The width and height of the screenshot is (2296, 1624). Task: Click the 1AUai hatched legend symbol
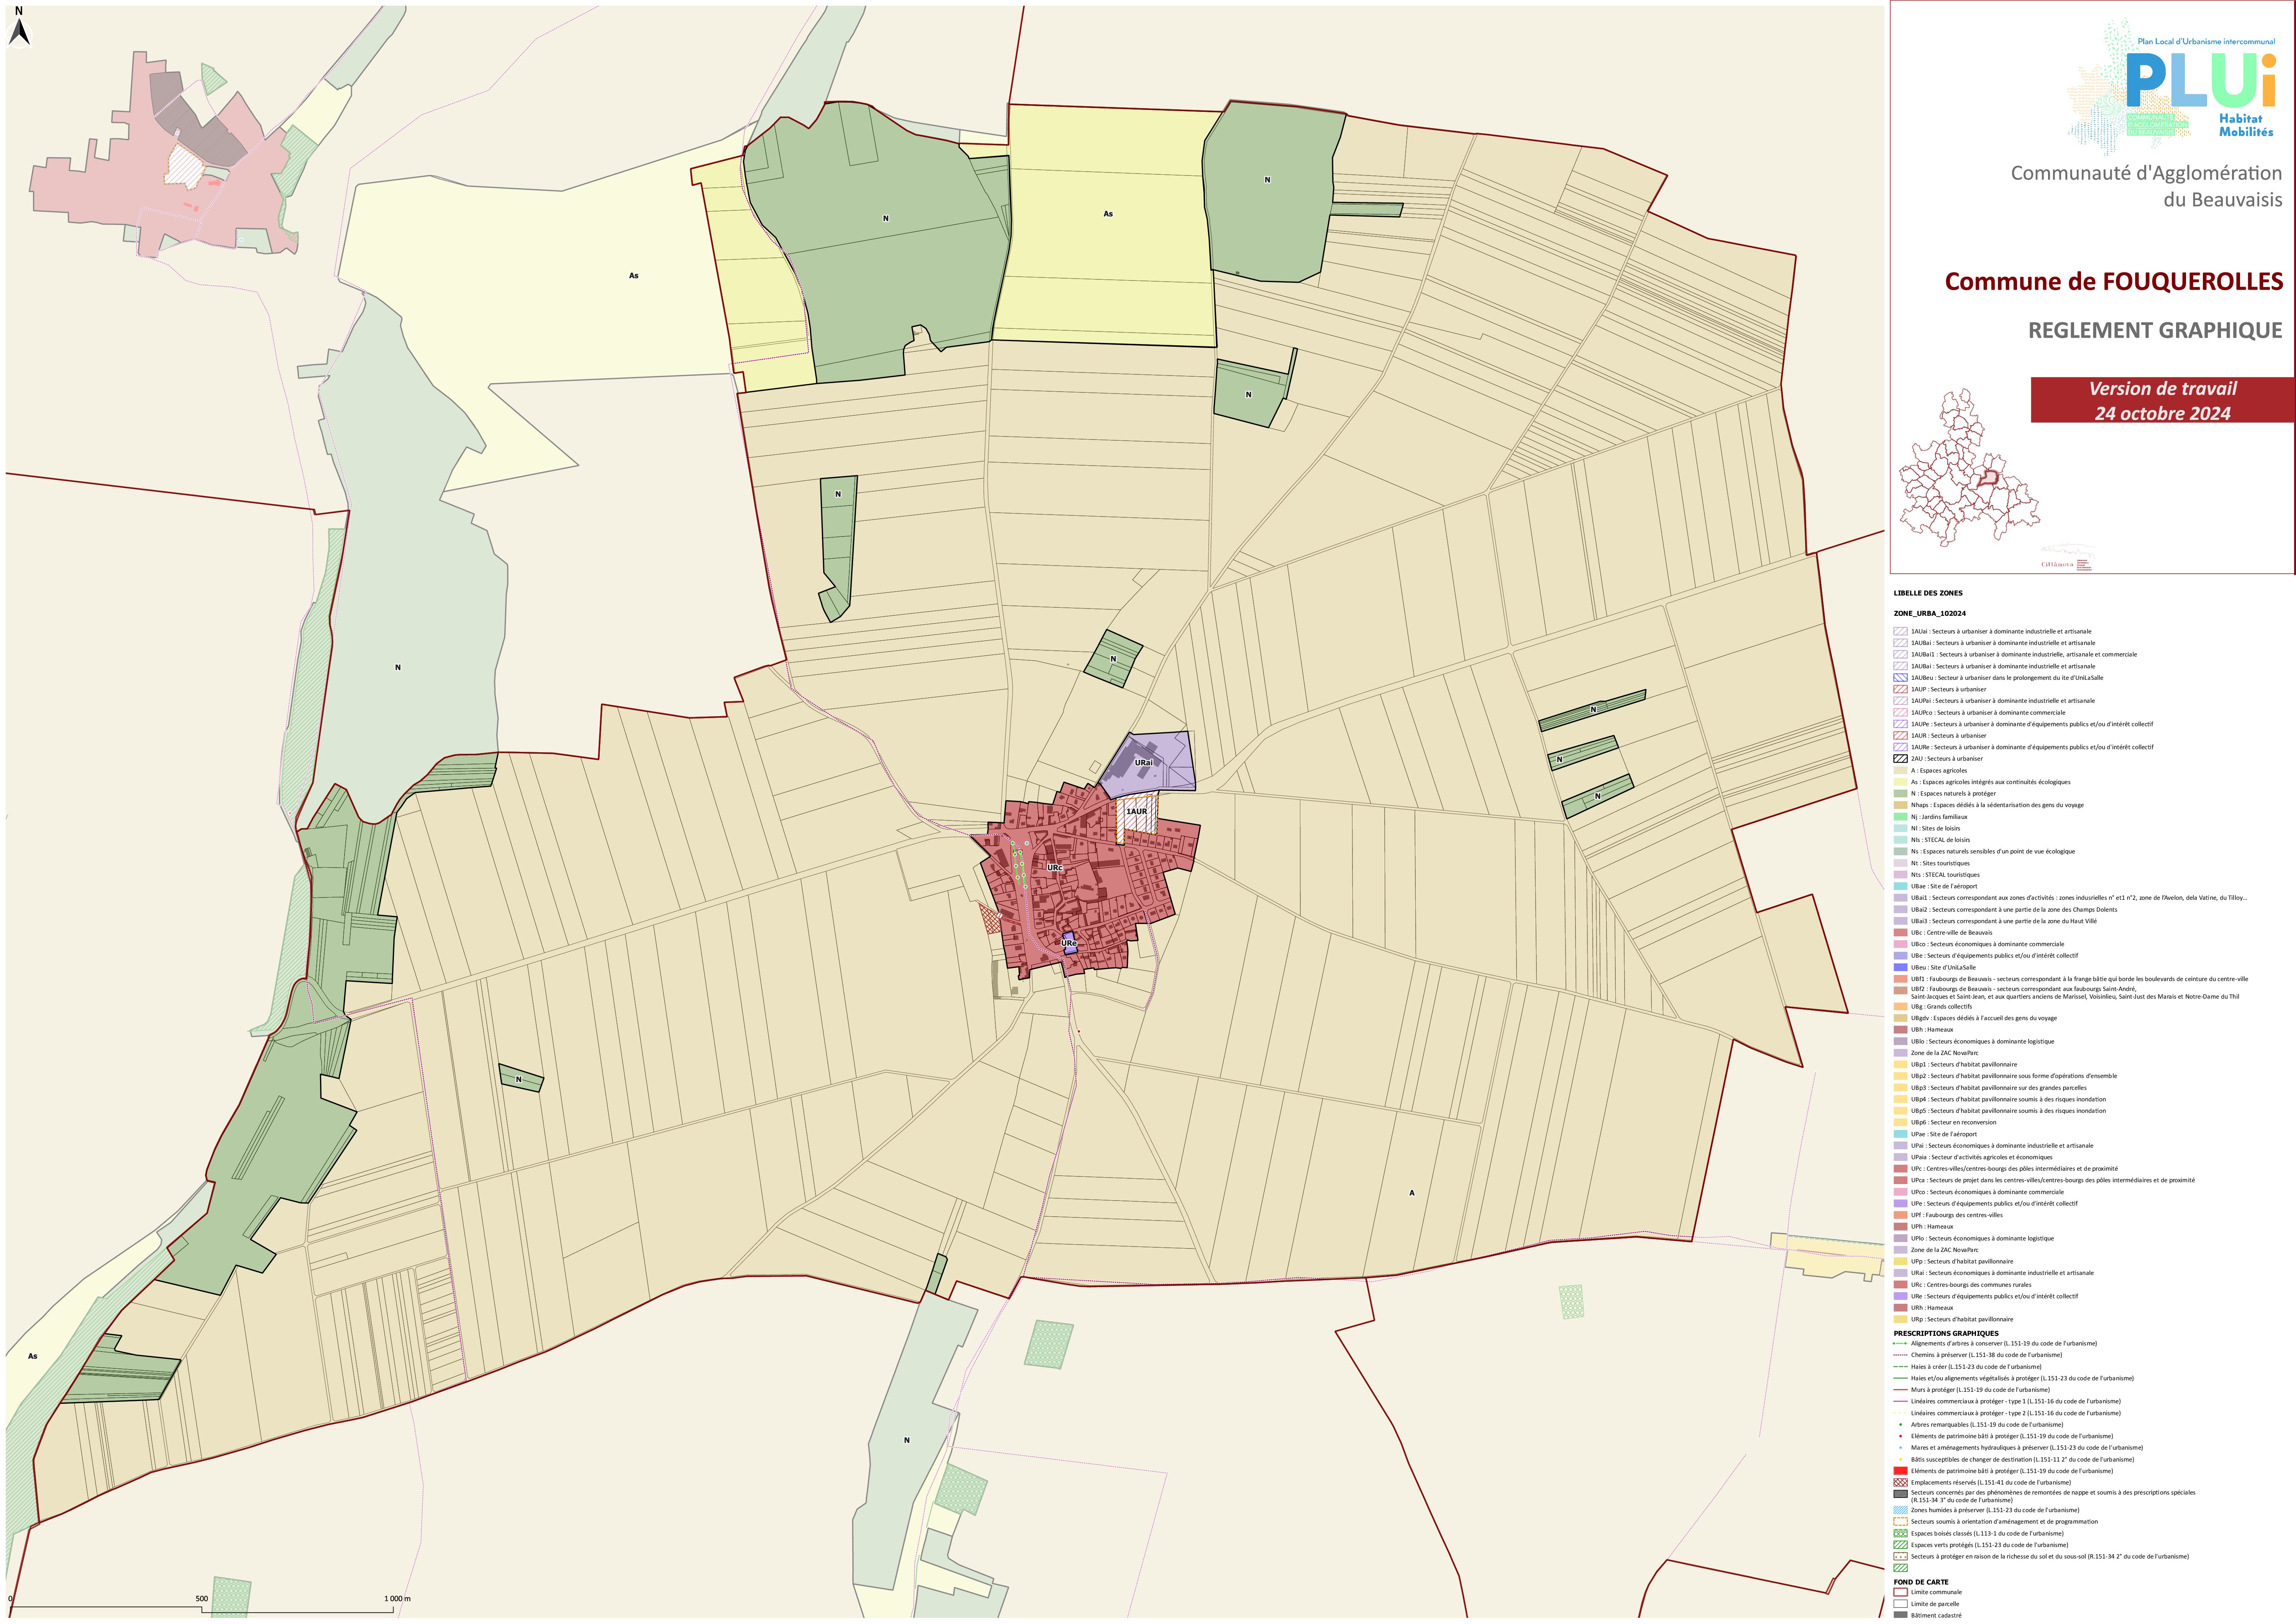tap(1900, 632)
